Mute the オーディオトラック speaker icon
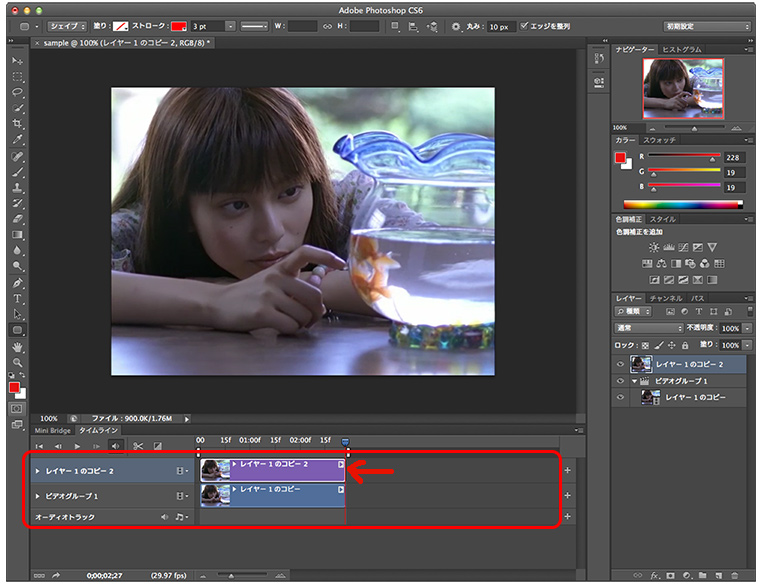Viewport: 762px width, 587px height. click(164, 517)
